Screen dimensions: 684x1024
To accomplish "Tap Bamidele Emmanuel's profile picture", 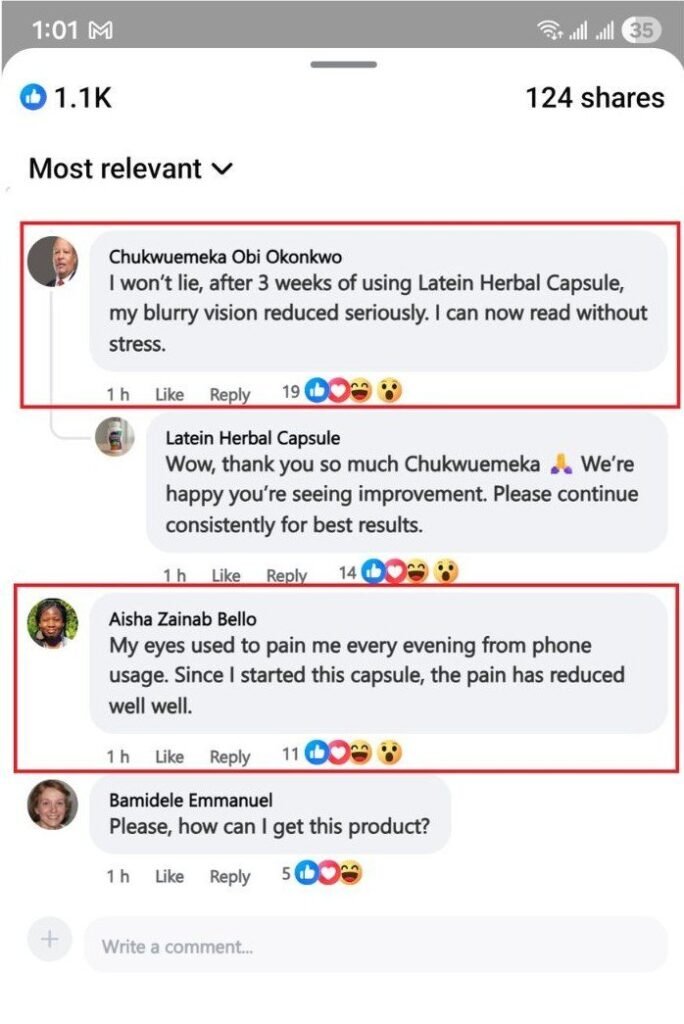I will point(52,804).
